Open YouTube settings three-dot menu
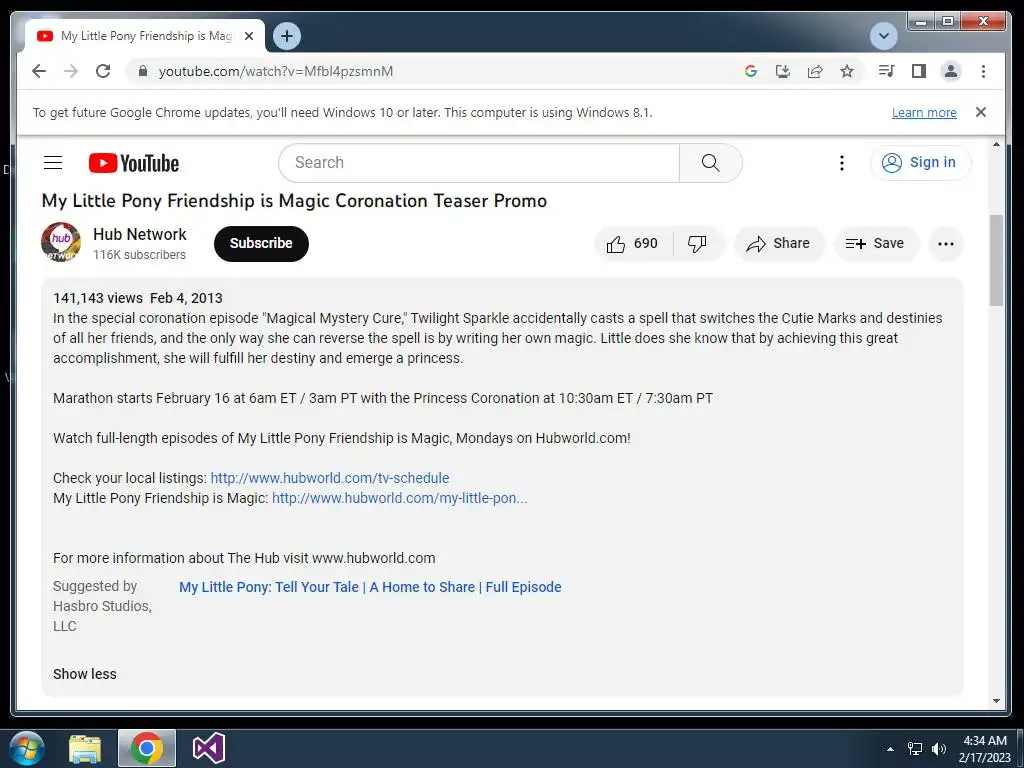1024x768 pixels. pyautogui.click(x=842, y=163)
